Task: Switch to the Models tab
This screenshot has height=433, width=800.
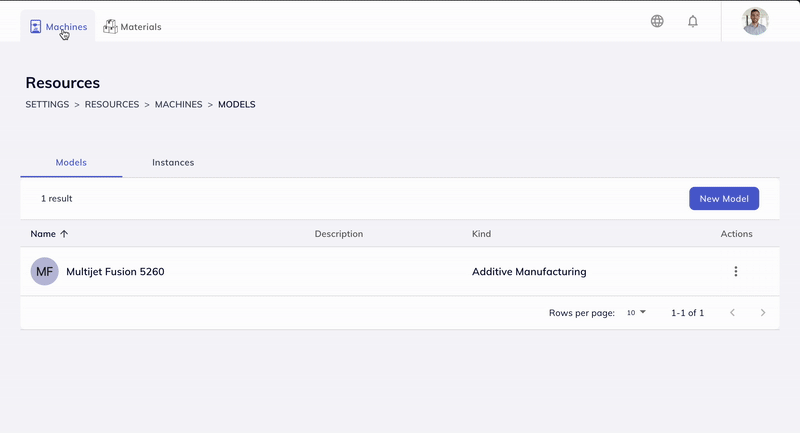Action: [71, 163]
